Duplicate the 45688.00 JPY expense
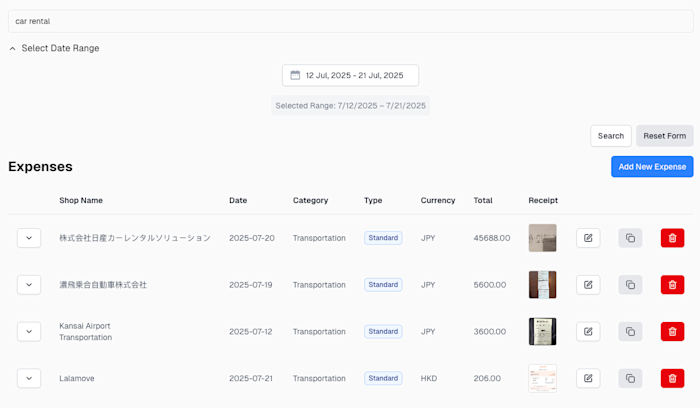Screen dimensions: 700x408 tap(630, 238)
